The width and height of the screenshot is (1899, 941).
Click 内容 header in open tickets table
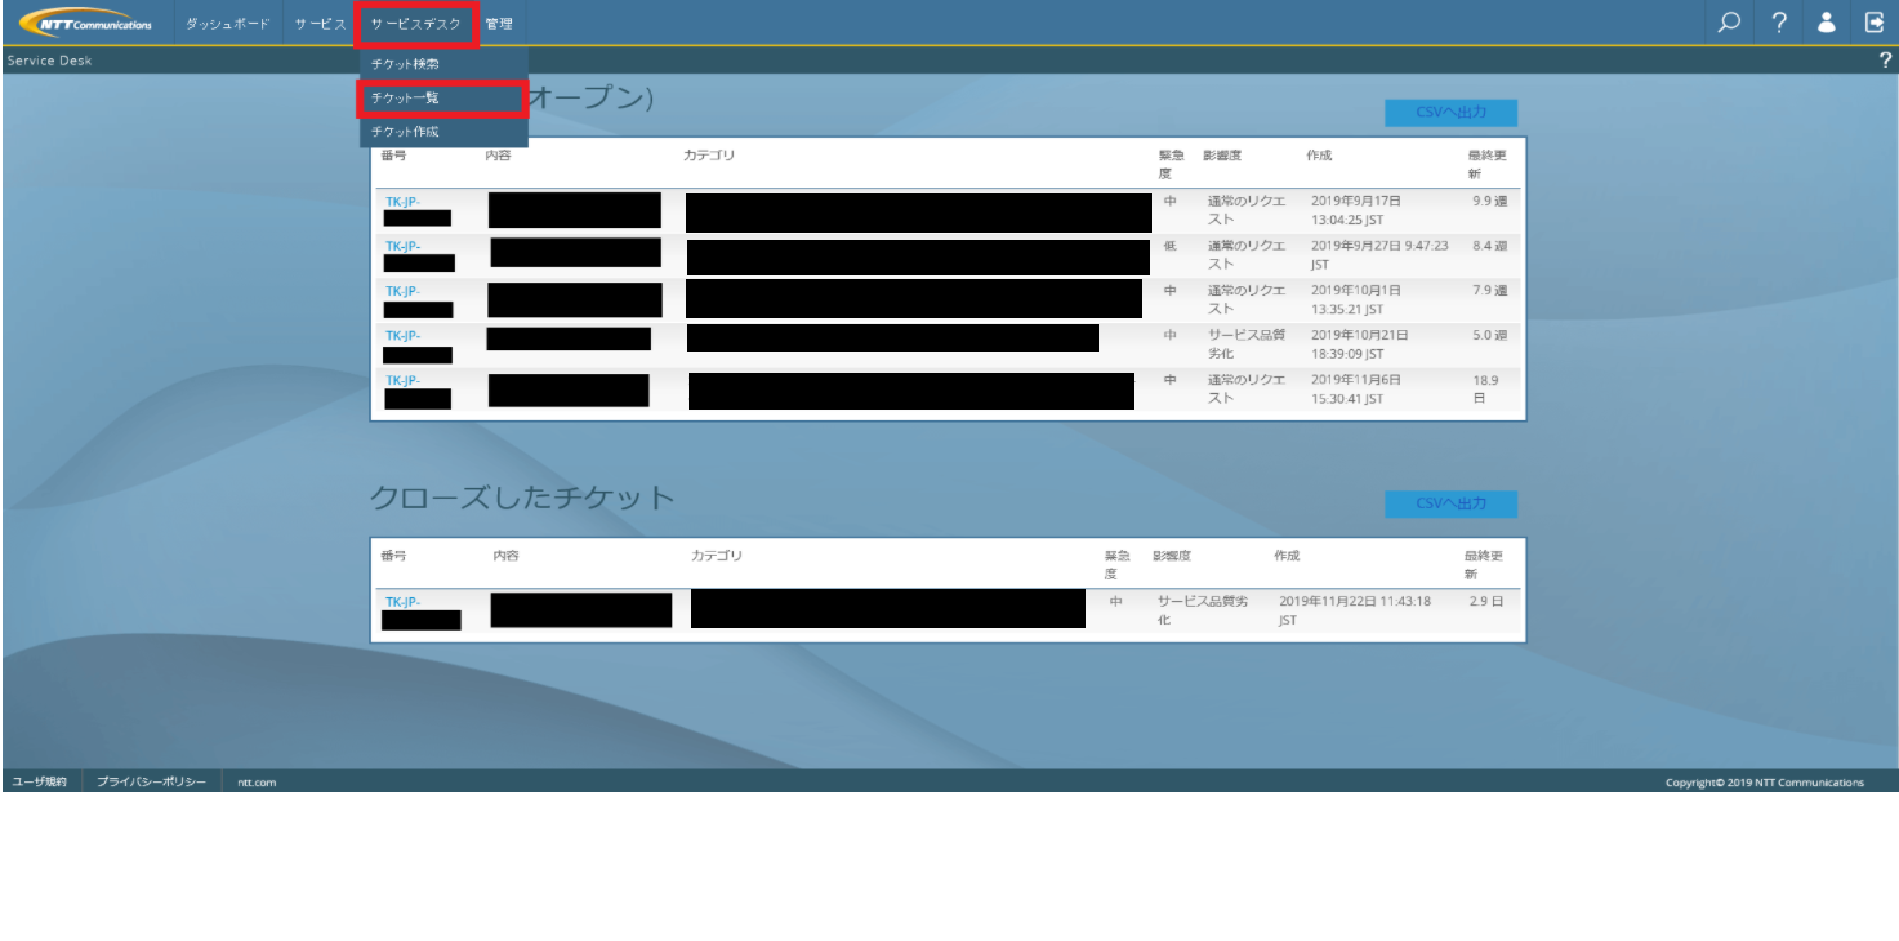click(x=498, y=155)
